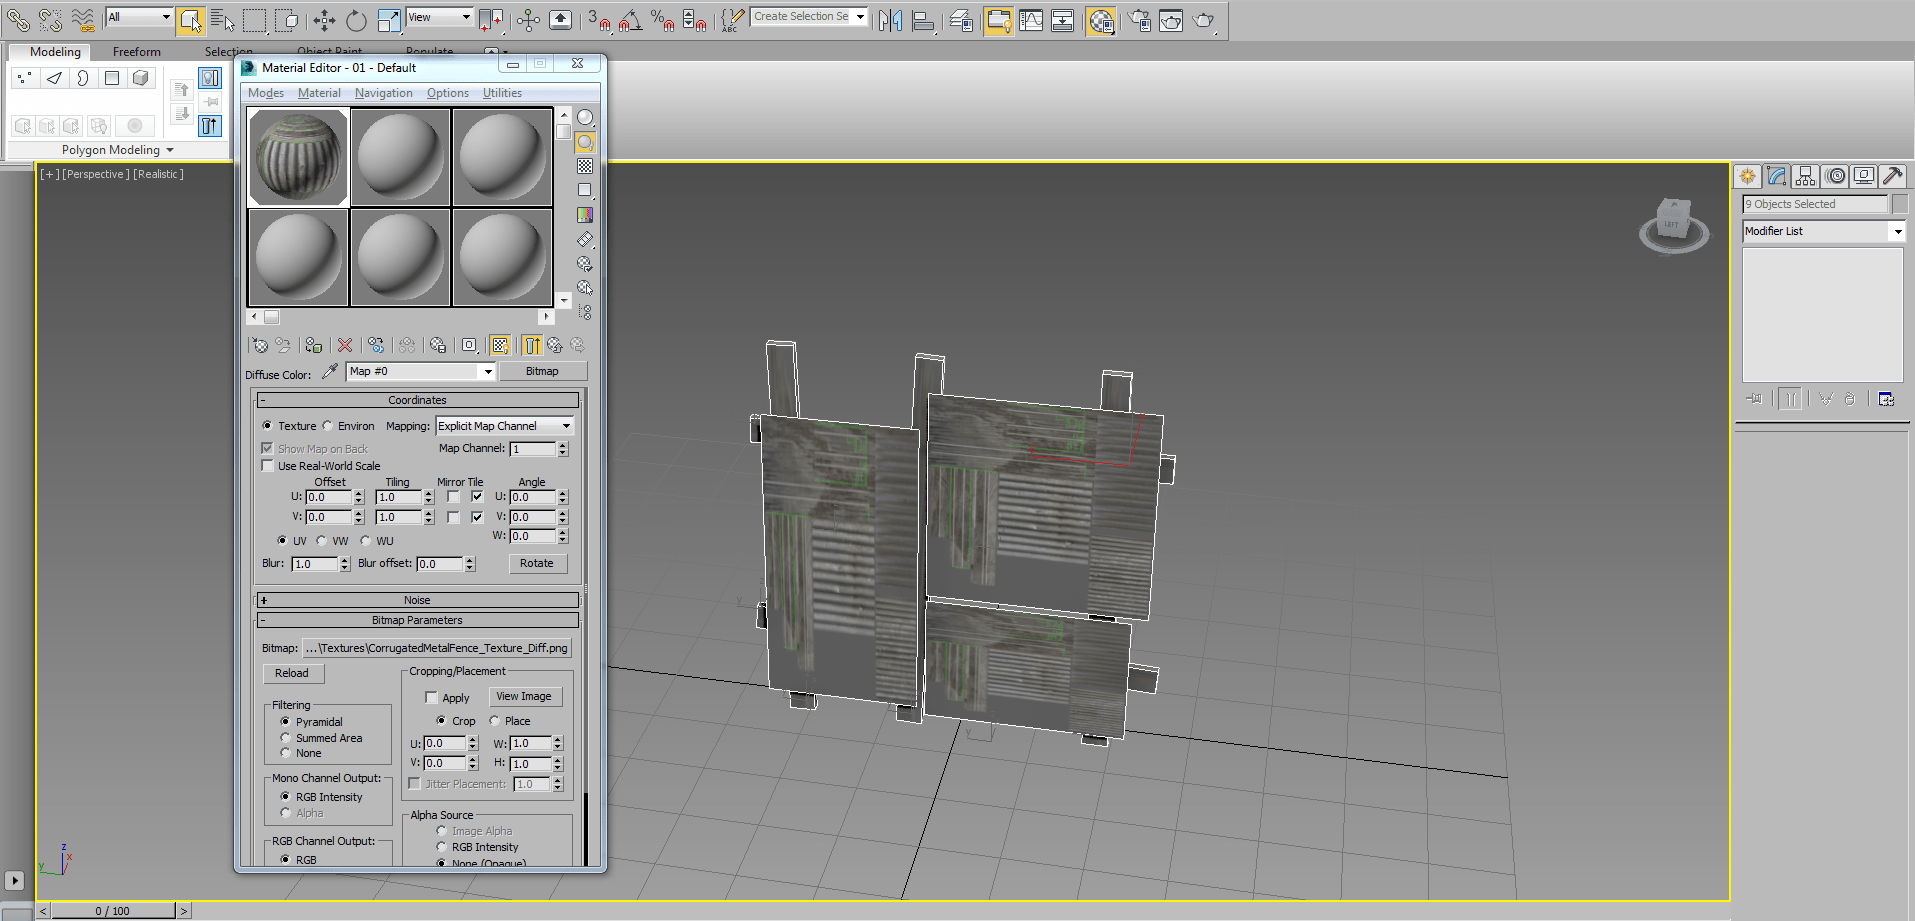Click the Reset Map/Material delete icon
1915x921 pixels.
345,345
